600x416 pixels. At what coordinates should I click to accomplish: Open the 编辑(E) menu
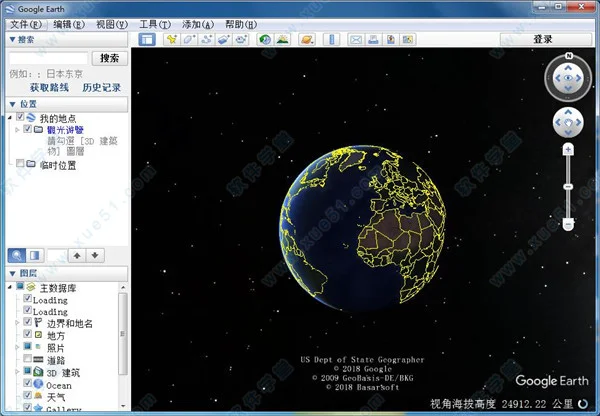point(69,24)
